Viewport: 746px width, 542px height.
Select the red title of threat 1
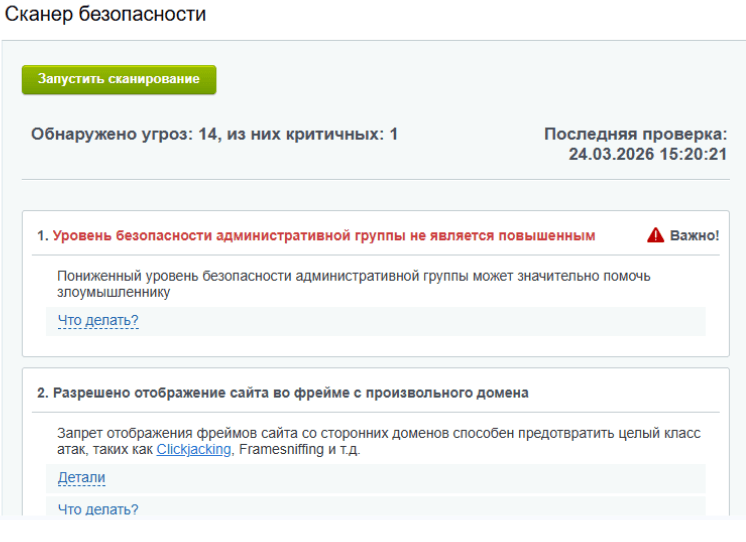324,236
